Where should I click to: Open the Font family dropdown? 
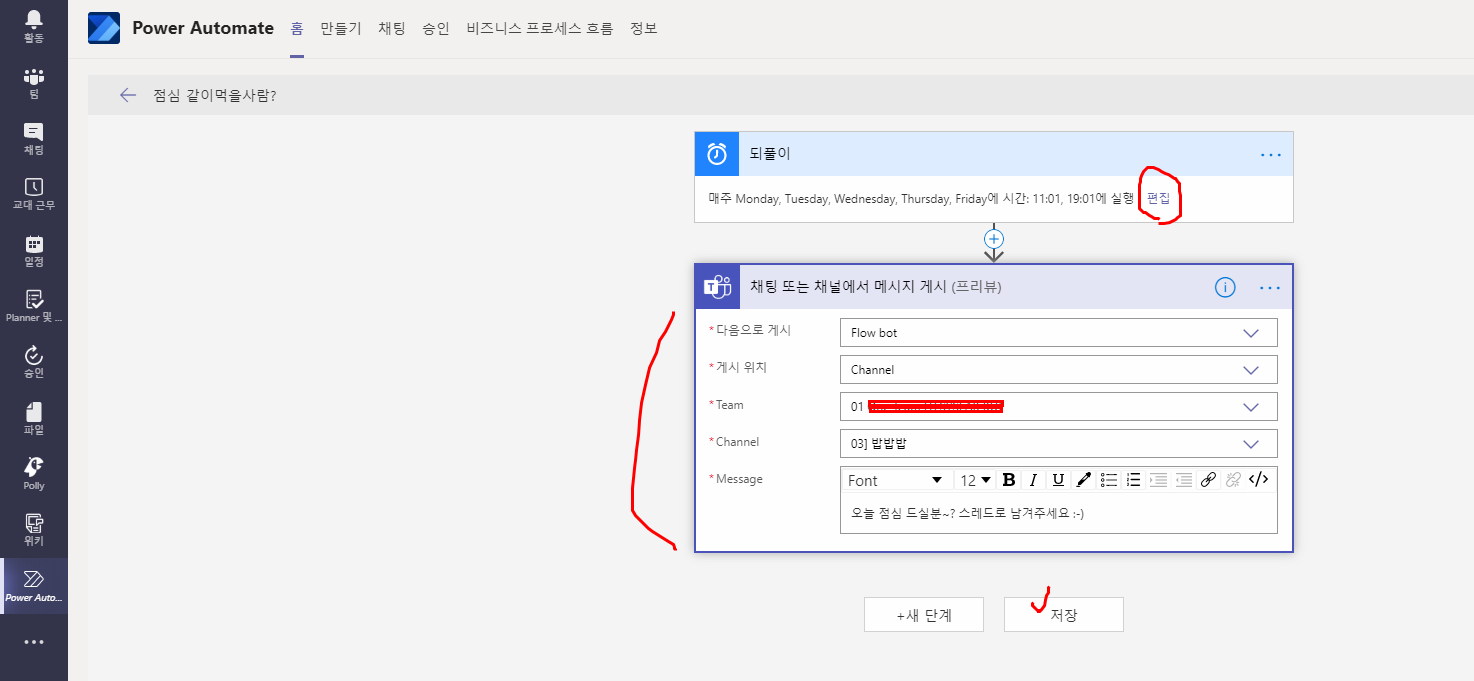click(895, 480)
